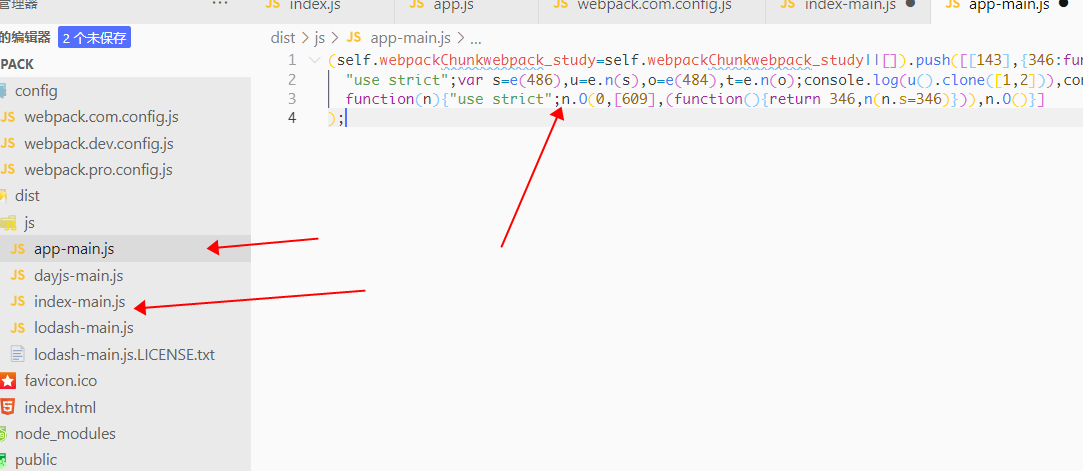Click the PACK workspace section header

17,64
